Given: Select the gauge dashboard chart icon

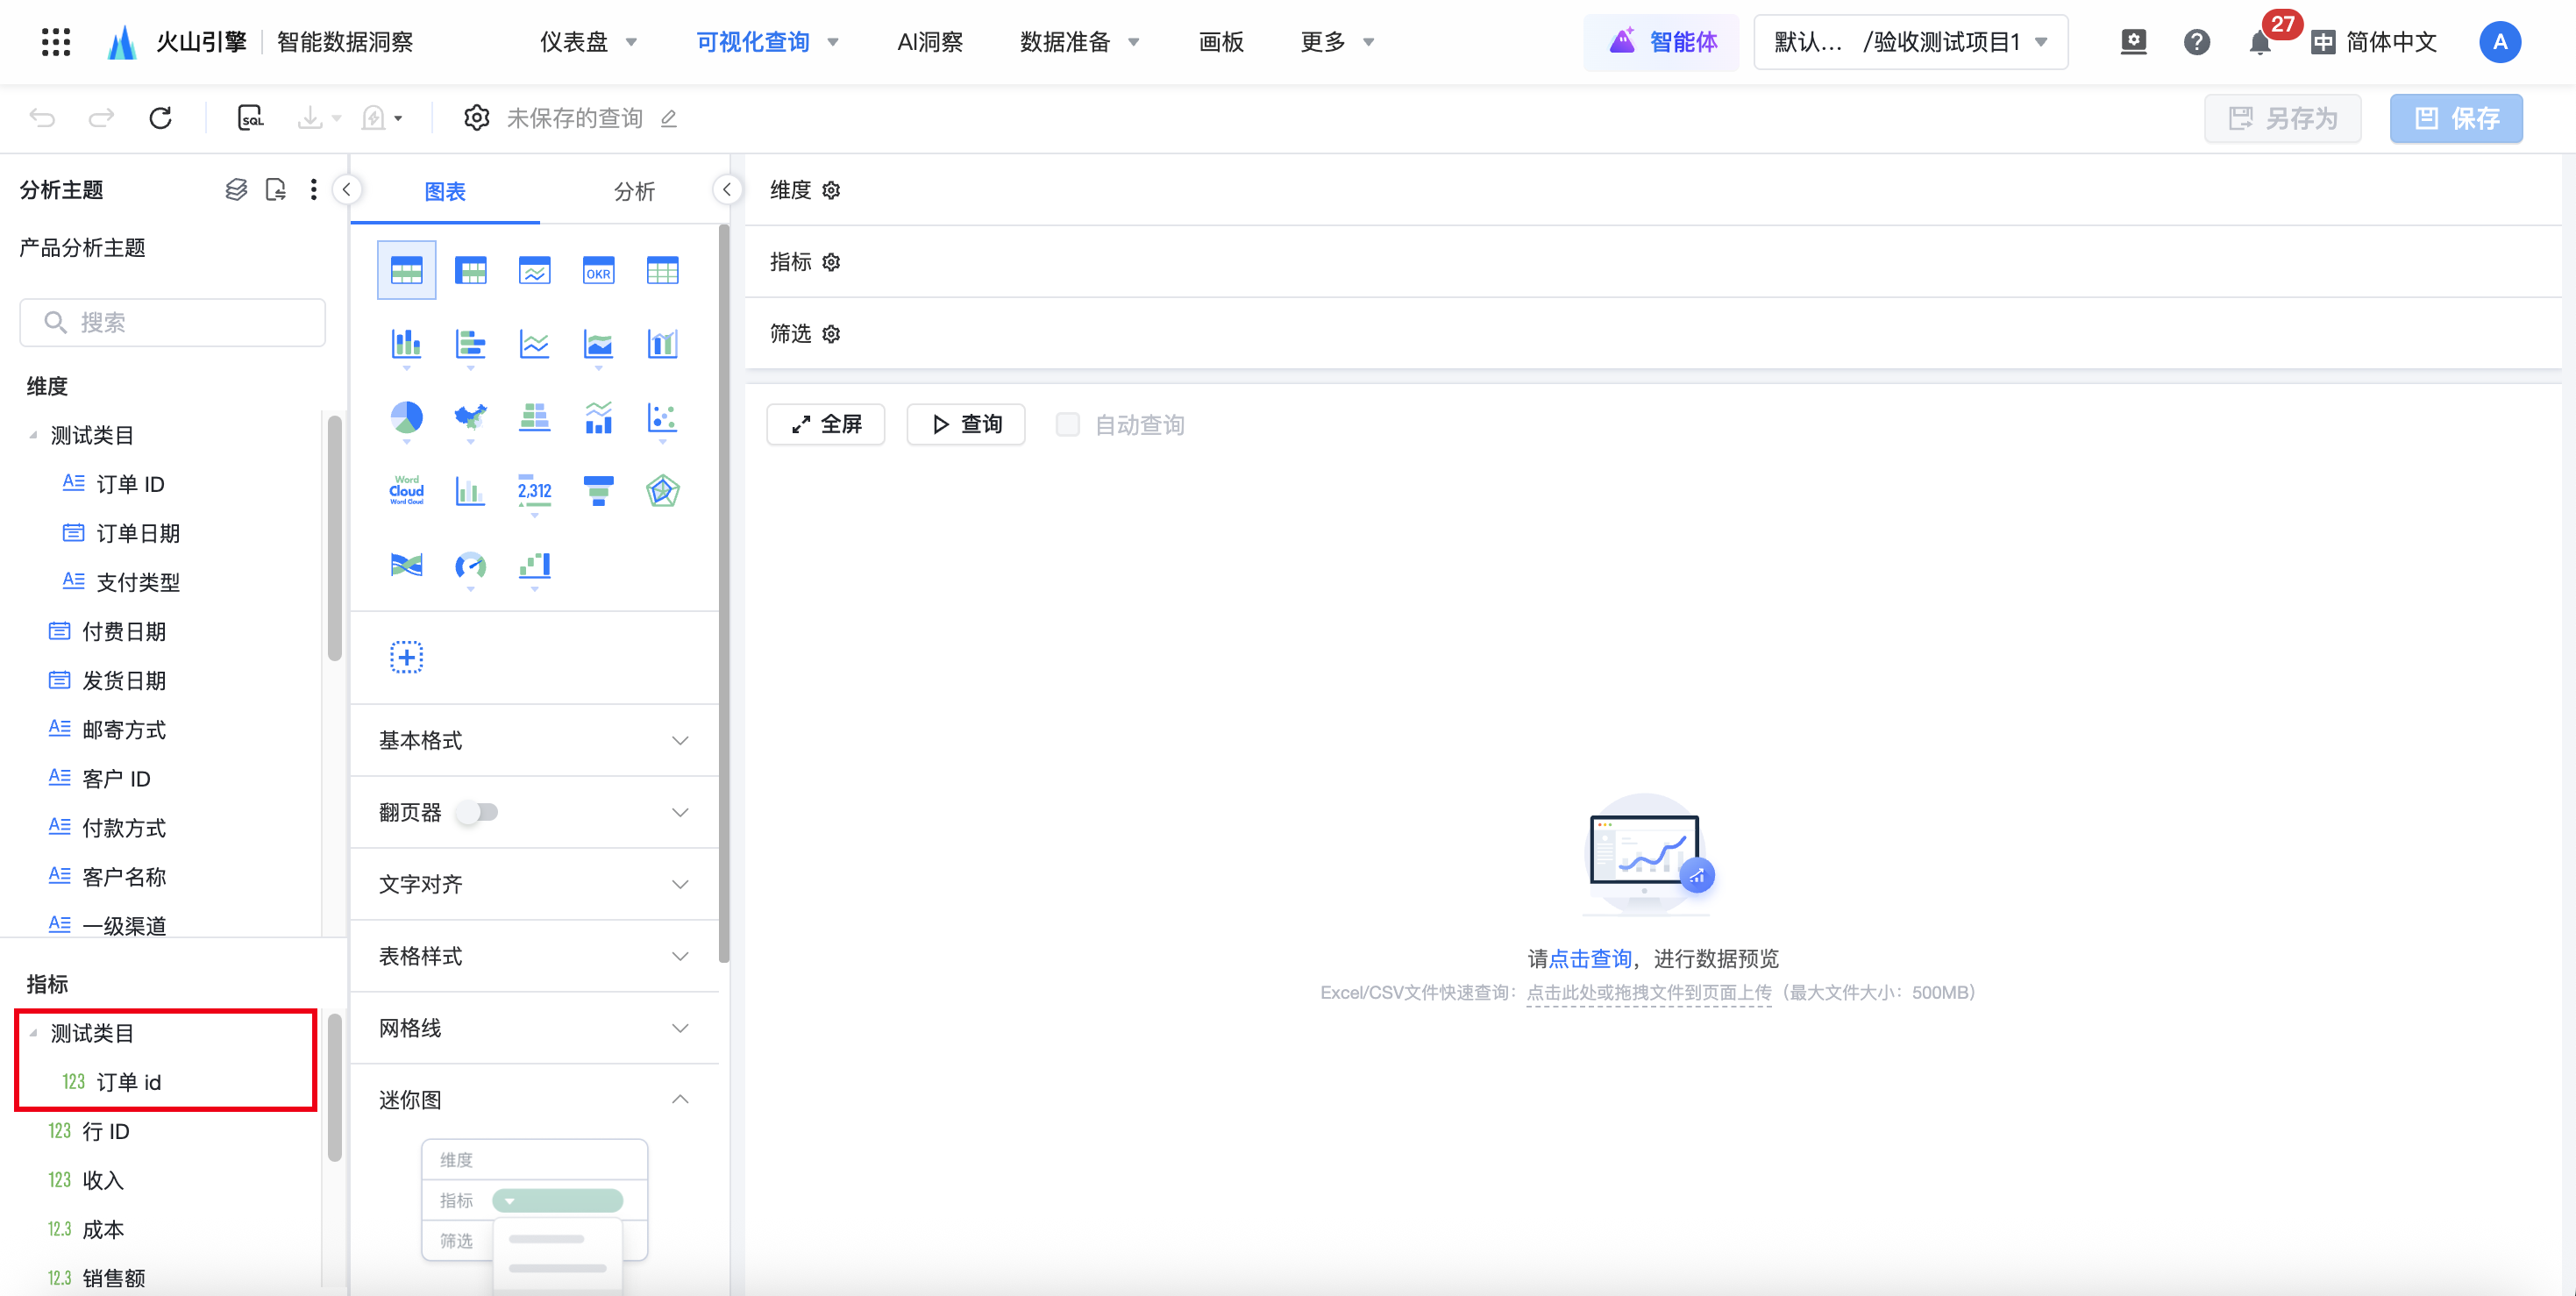Looking at the screenshot, I should pos(470,566).
